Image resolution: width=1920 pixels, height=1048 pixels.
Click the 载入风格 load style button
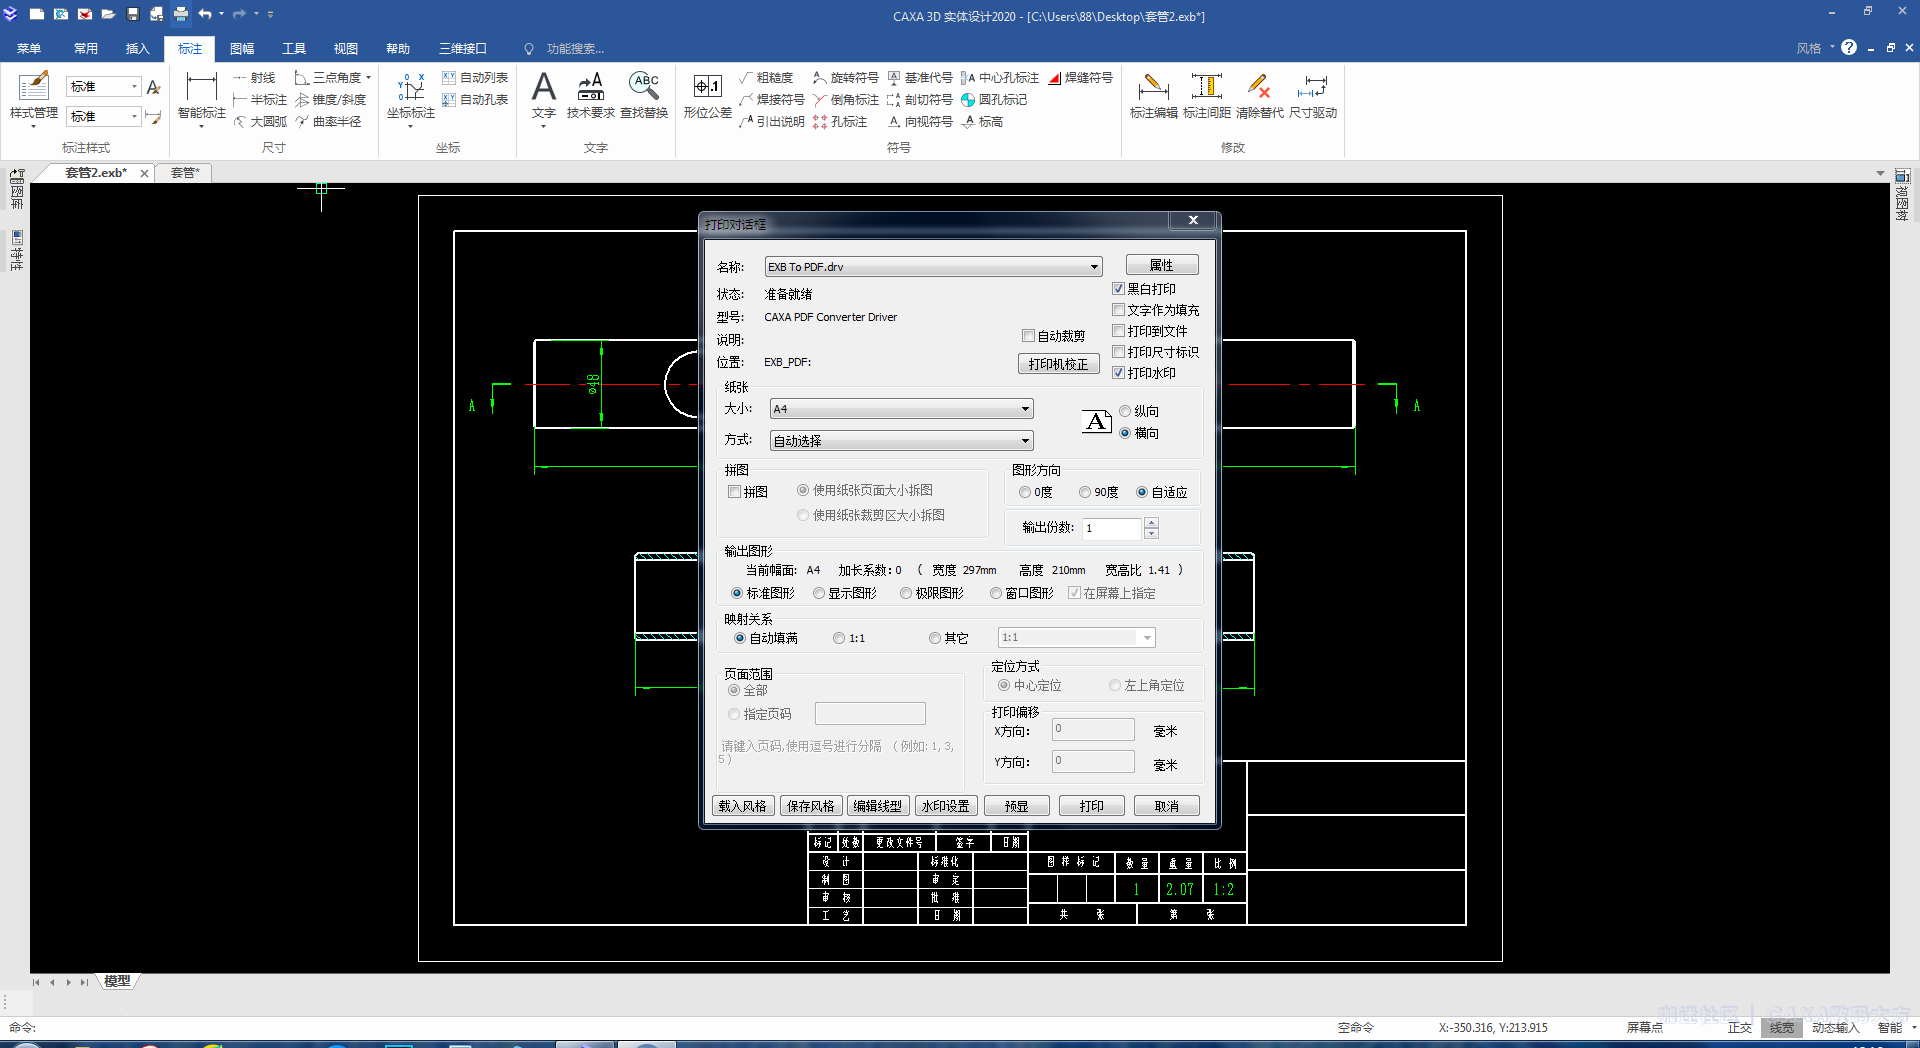(743, 806)
